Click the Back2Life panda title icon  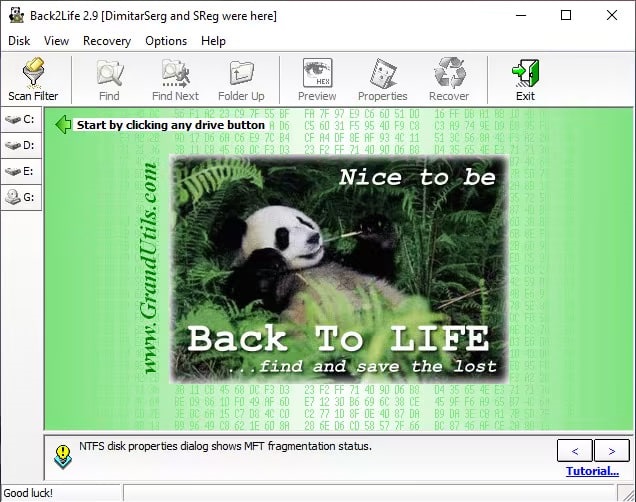coord(17,15)
